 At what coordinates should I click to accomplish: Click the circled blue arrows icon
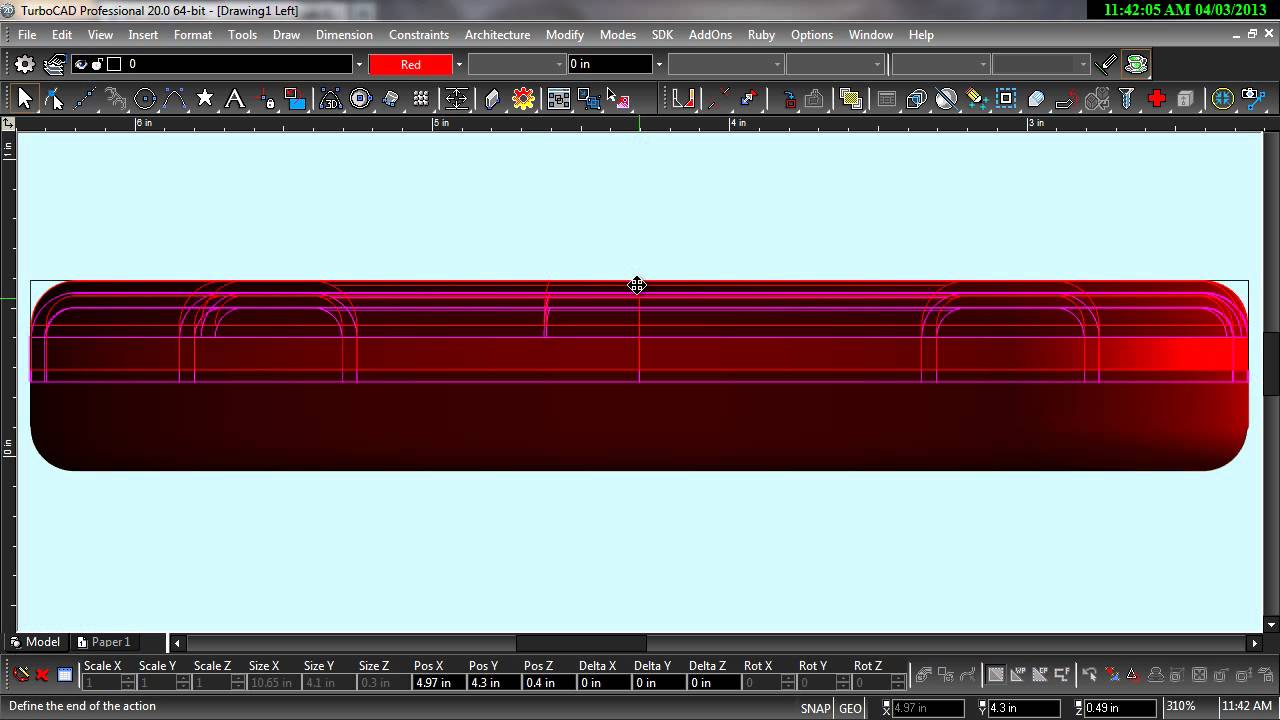click(1222, 98)
